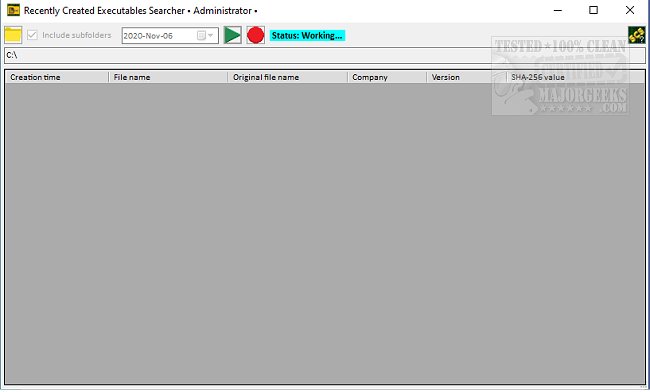This screenshot has width=650, height=392.
Task: Sort by Company column header
Action: pyautogui.click(x=387, y=77)
